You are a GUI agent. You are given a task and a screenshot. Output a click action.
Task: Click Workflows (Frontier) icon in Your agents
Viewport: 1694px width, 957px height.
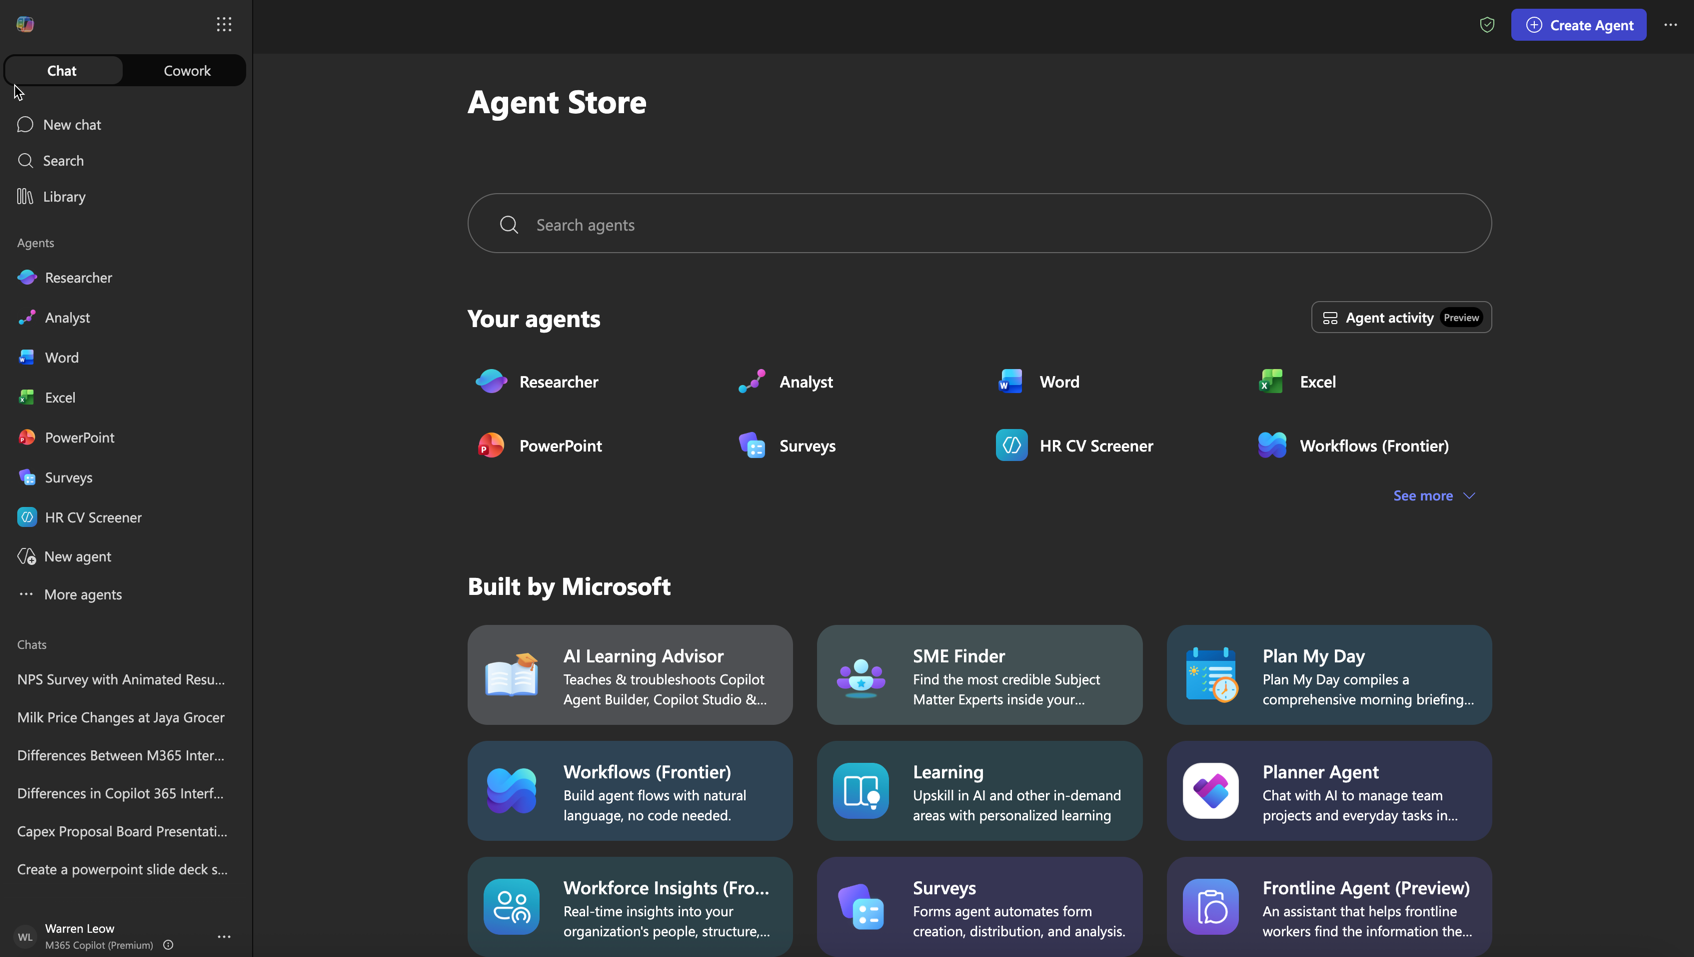pos(1271,445)
